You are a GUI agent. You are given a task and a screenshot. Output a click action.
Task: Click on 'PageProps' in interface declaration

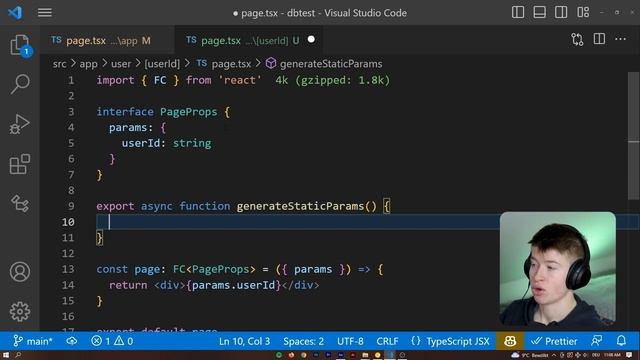tap(189, 112)
